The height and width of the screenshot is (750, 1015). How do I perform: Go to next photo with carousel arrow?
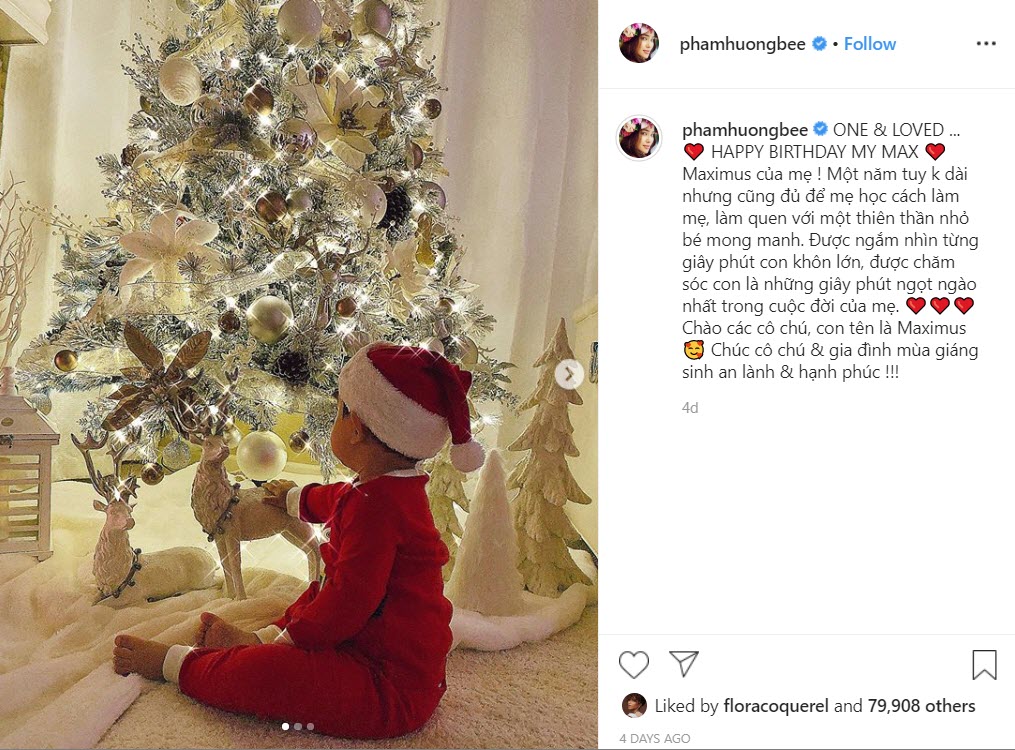[569, 374]
